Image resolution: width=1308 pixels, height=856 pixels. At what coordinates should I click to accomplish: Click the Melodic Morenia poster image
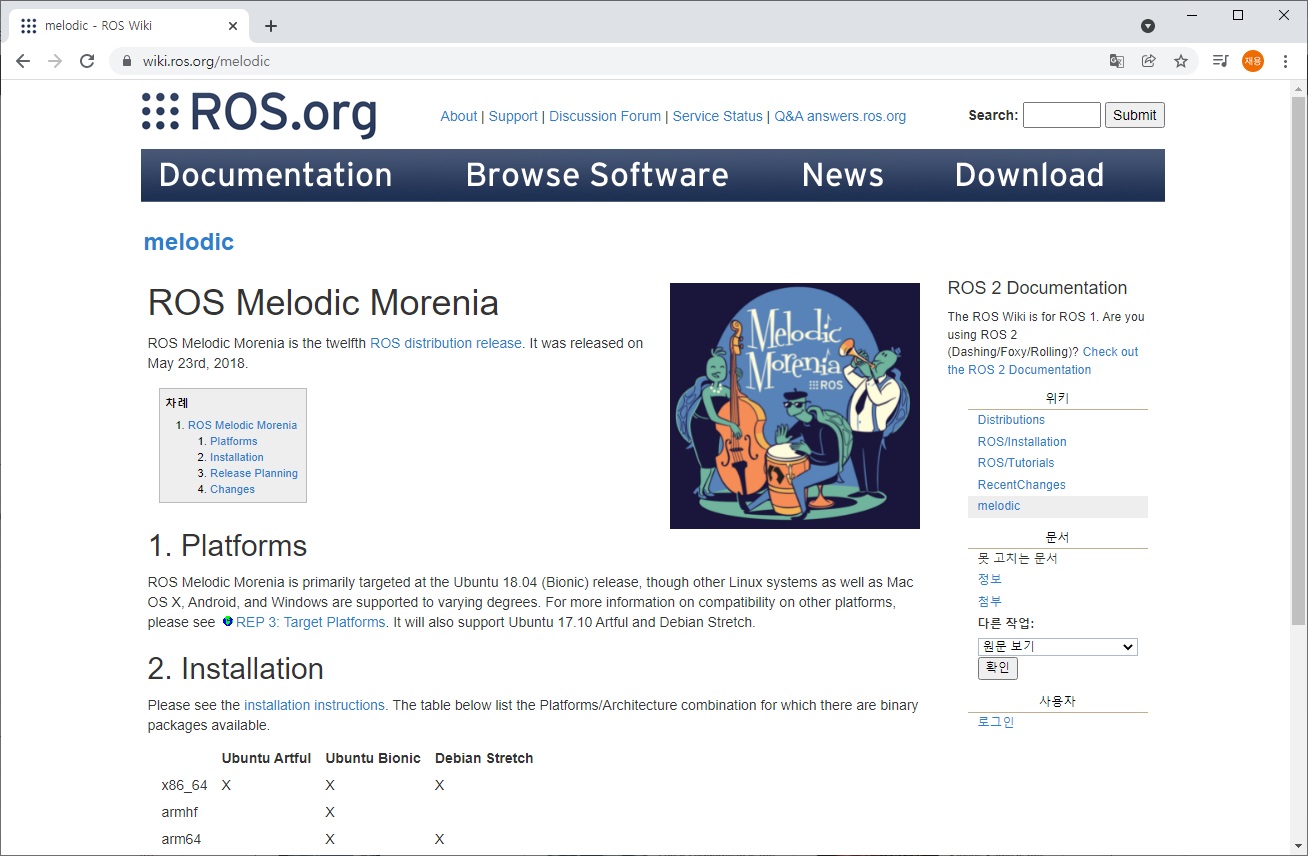click(x=795, y=406)
